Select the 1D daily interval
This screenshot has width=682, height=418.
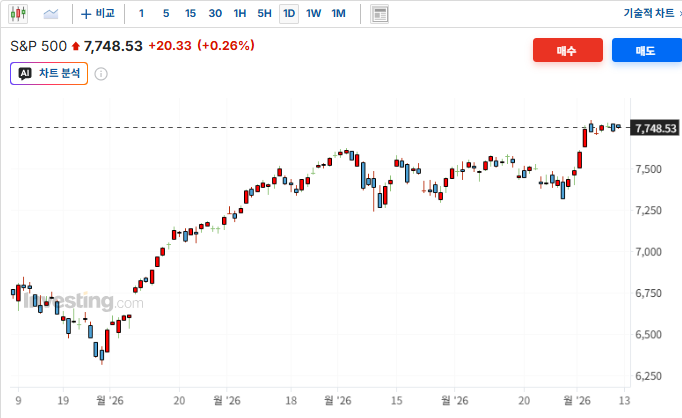(289, 14)
